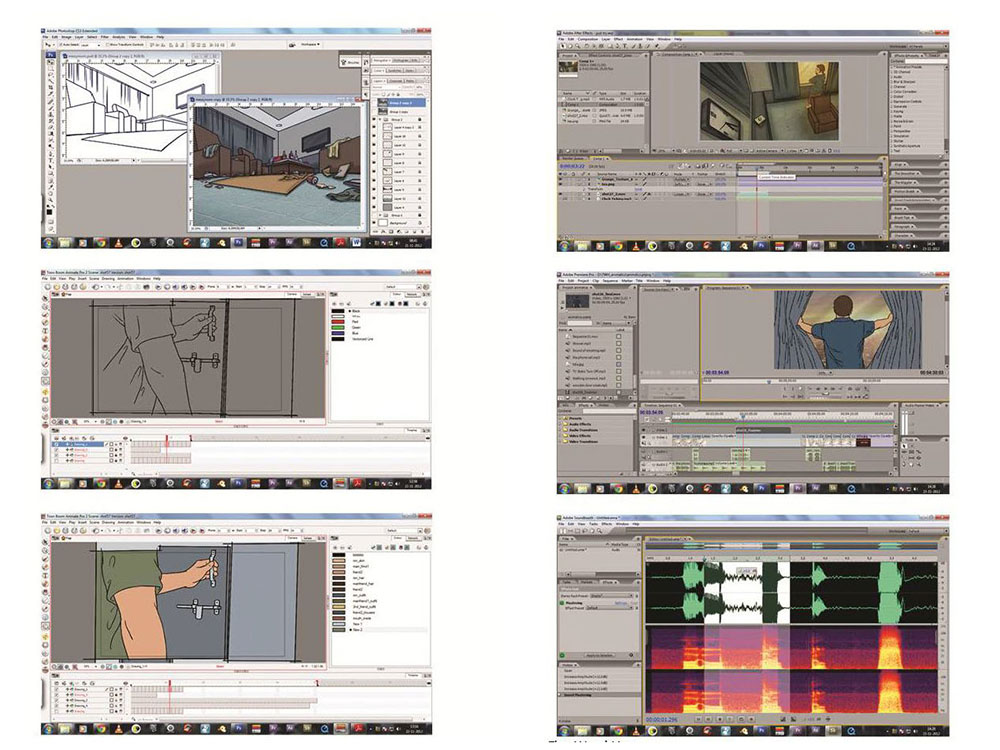Open Composition menu in After Effects
Image resolution: width=1000 pixels, height=750 pixels.
tap(587, 39)
